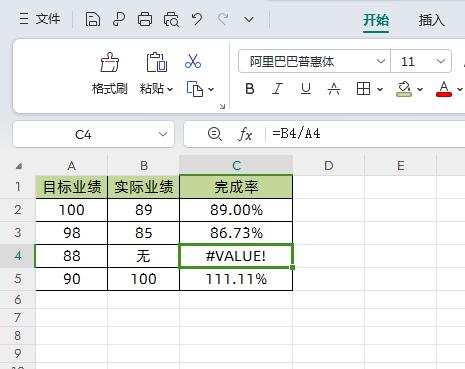Click the Print icon
Viewport: 465px width, 369px height.
pyautogui.click(x=145, y=19)
